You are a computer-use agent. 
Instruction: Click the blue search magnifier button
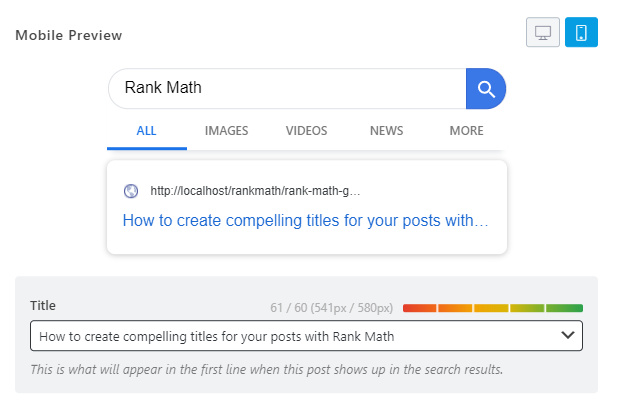pos(486,89)
